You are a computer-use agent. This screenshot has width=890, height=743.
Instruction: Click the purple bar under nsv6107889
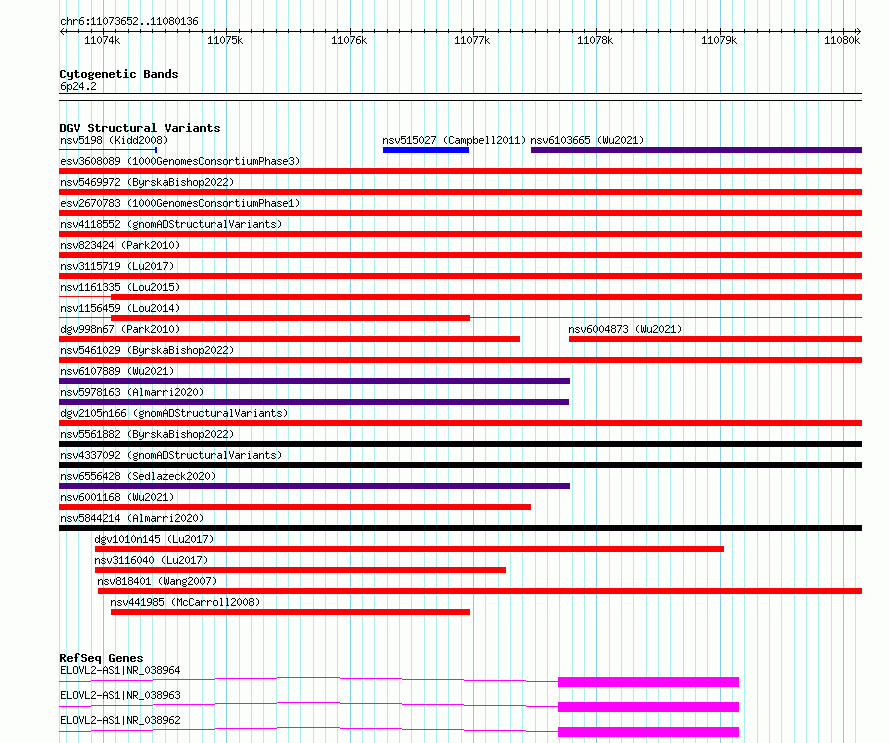314,381
